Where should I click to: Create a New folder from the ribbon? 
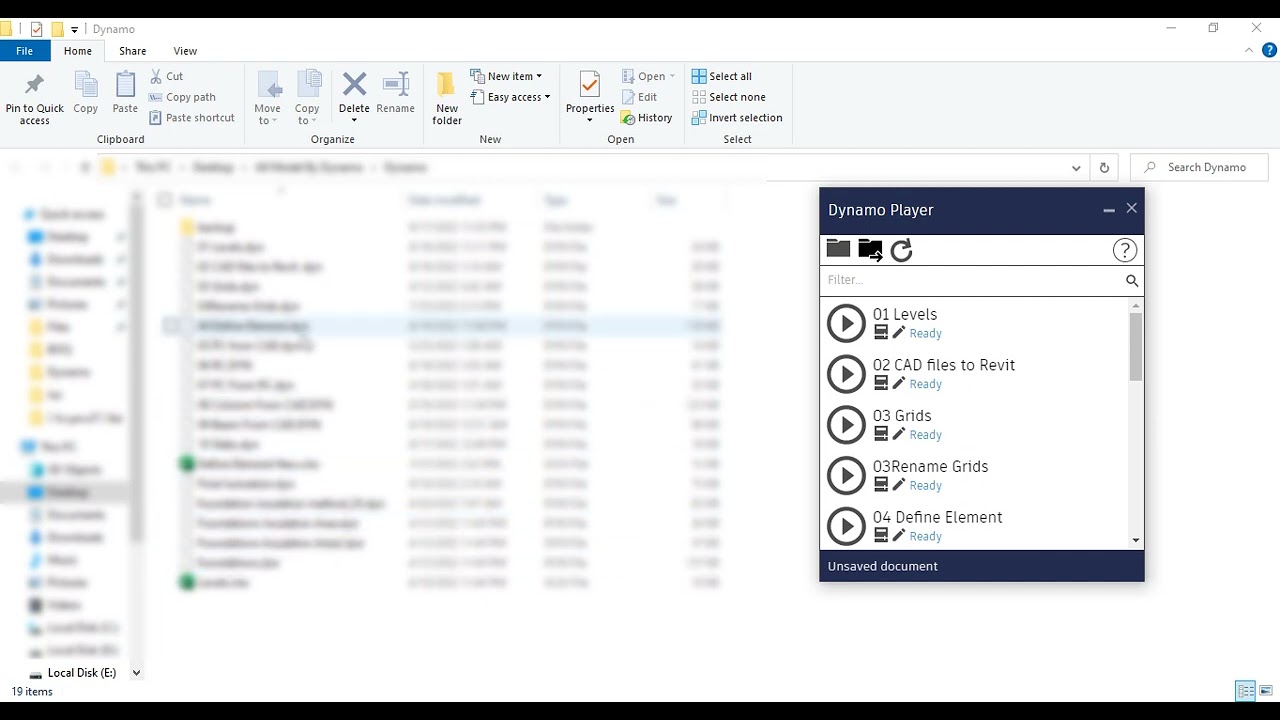[x=447, y=98]
